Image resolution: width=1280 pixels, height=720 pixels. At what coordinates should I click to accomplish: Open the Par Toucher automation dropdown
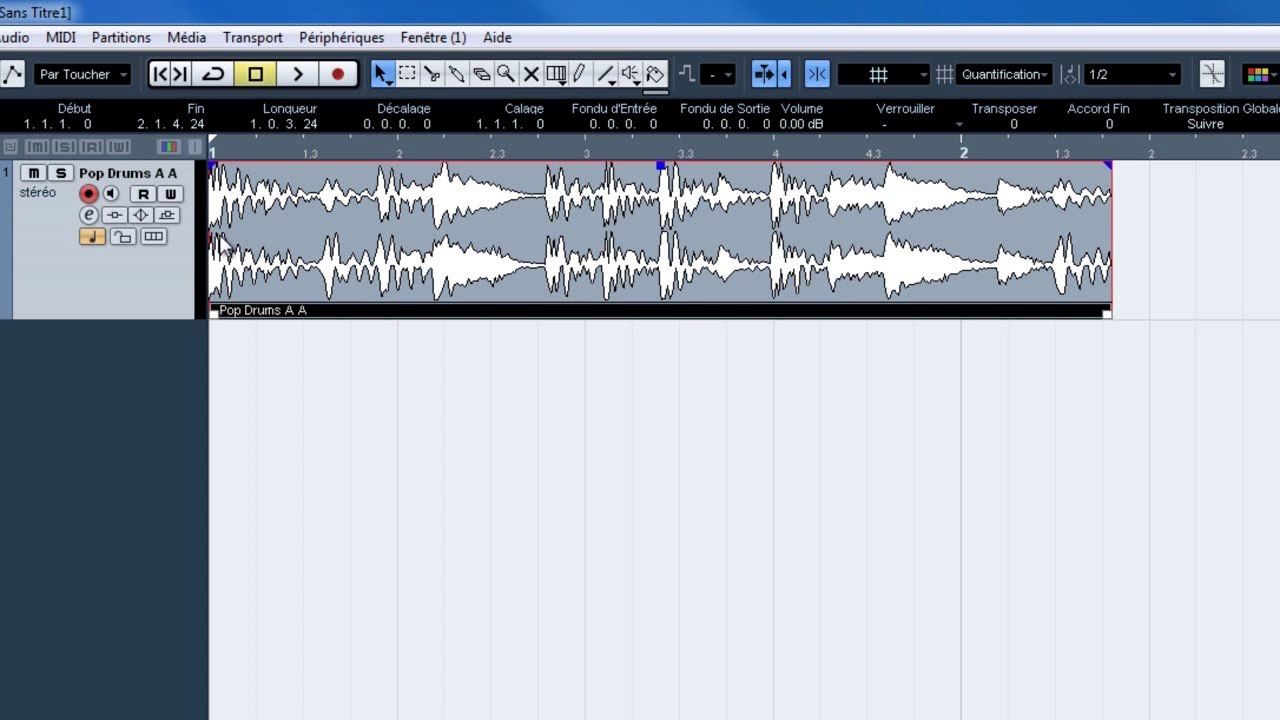tap(84, 74)
